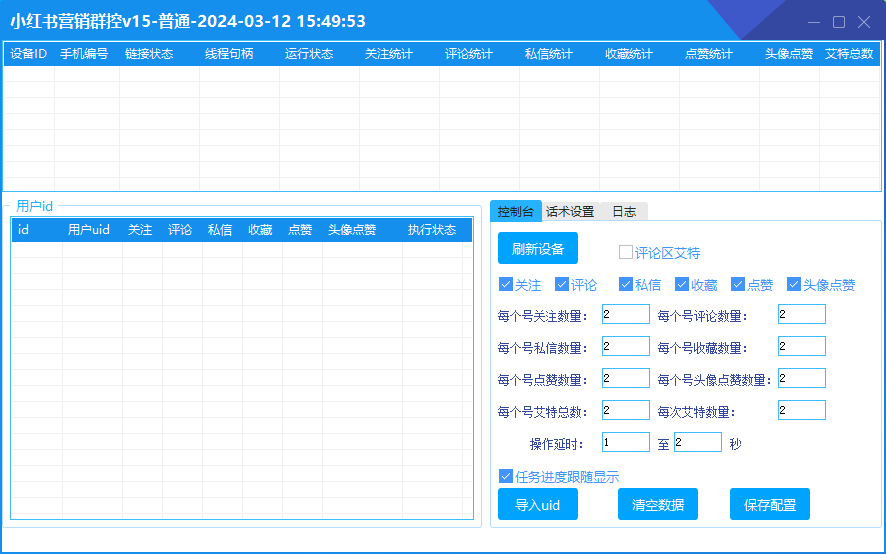The width and height of the screenshot is (886, 554).
Task: Click the 设备ID column header
Action: click(28, 54)
